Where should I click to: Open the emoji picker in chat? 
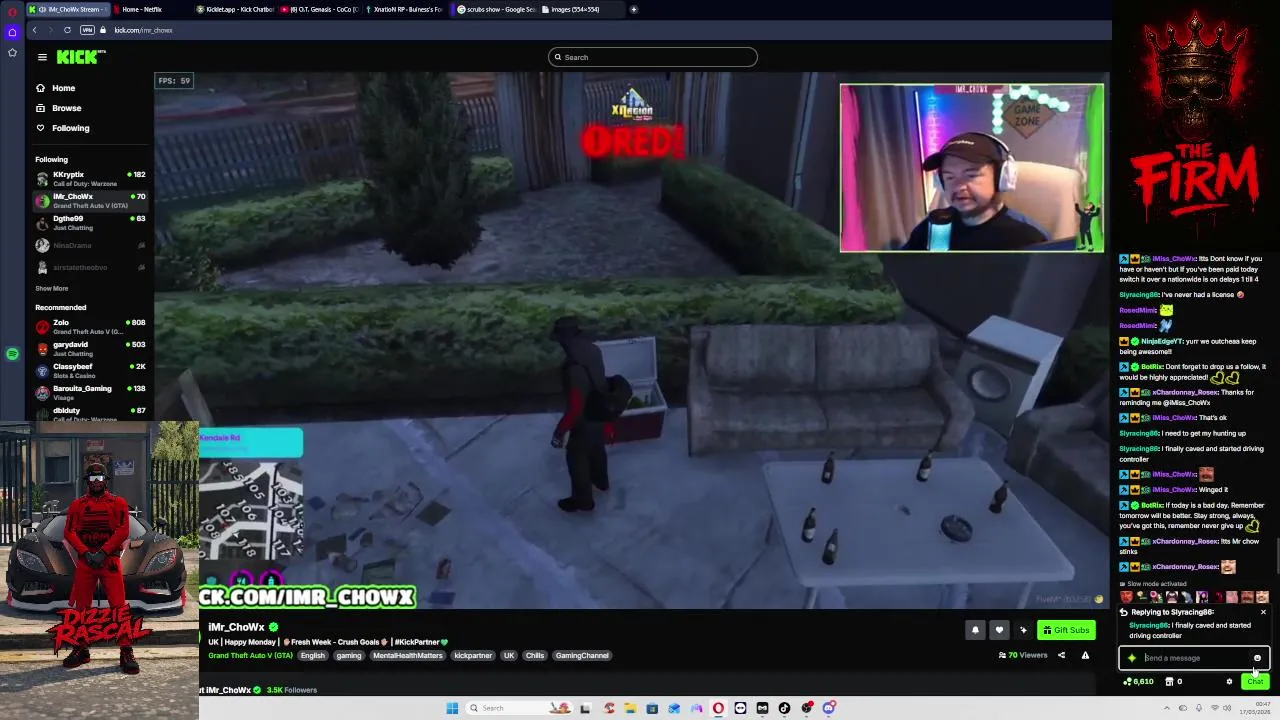click(1257, 658)
